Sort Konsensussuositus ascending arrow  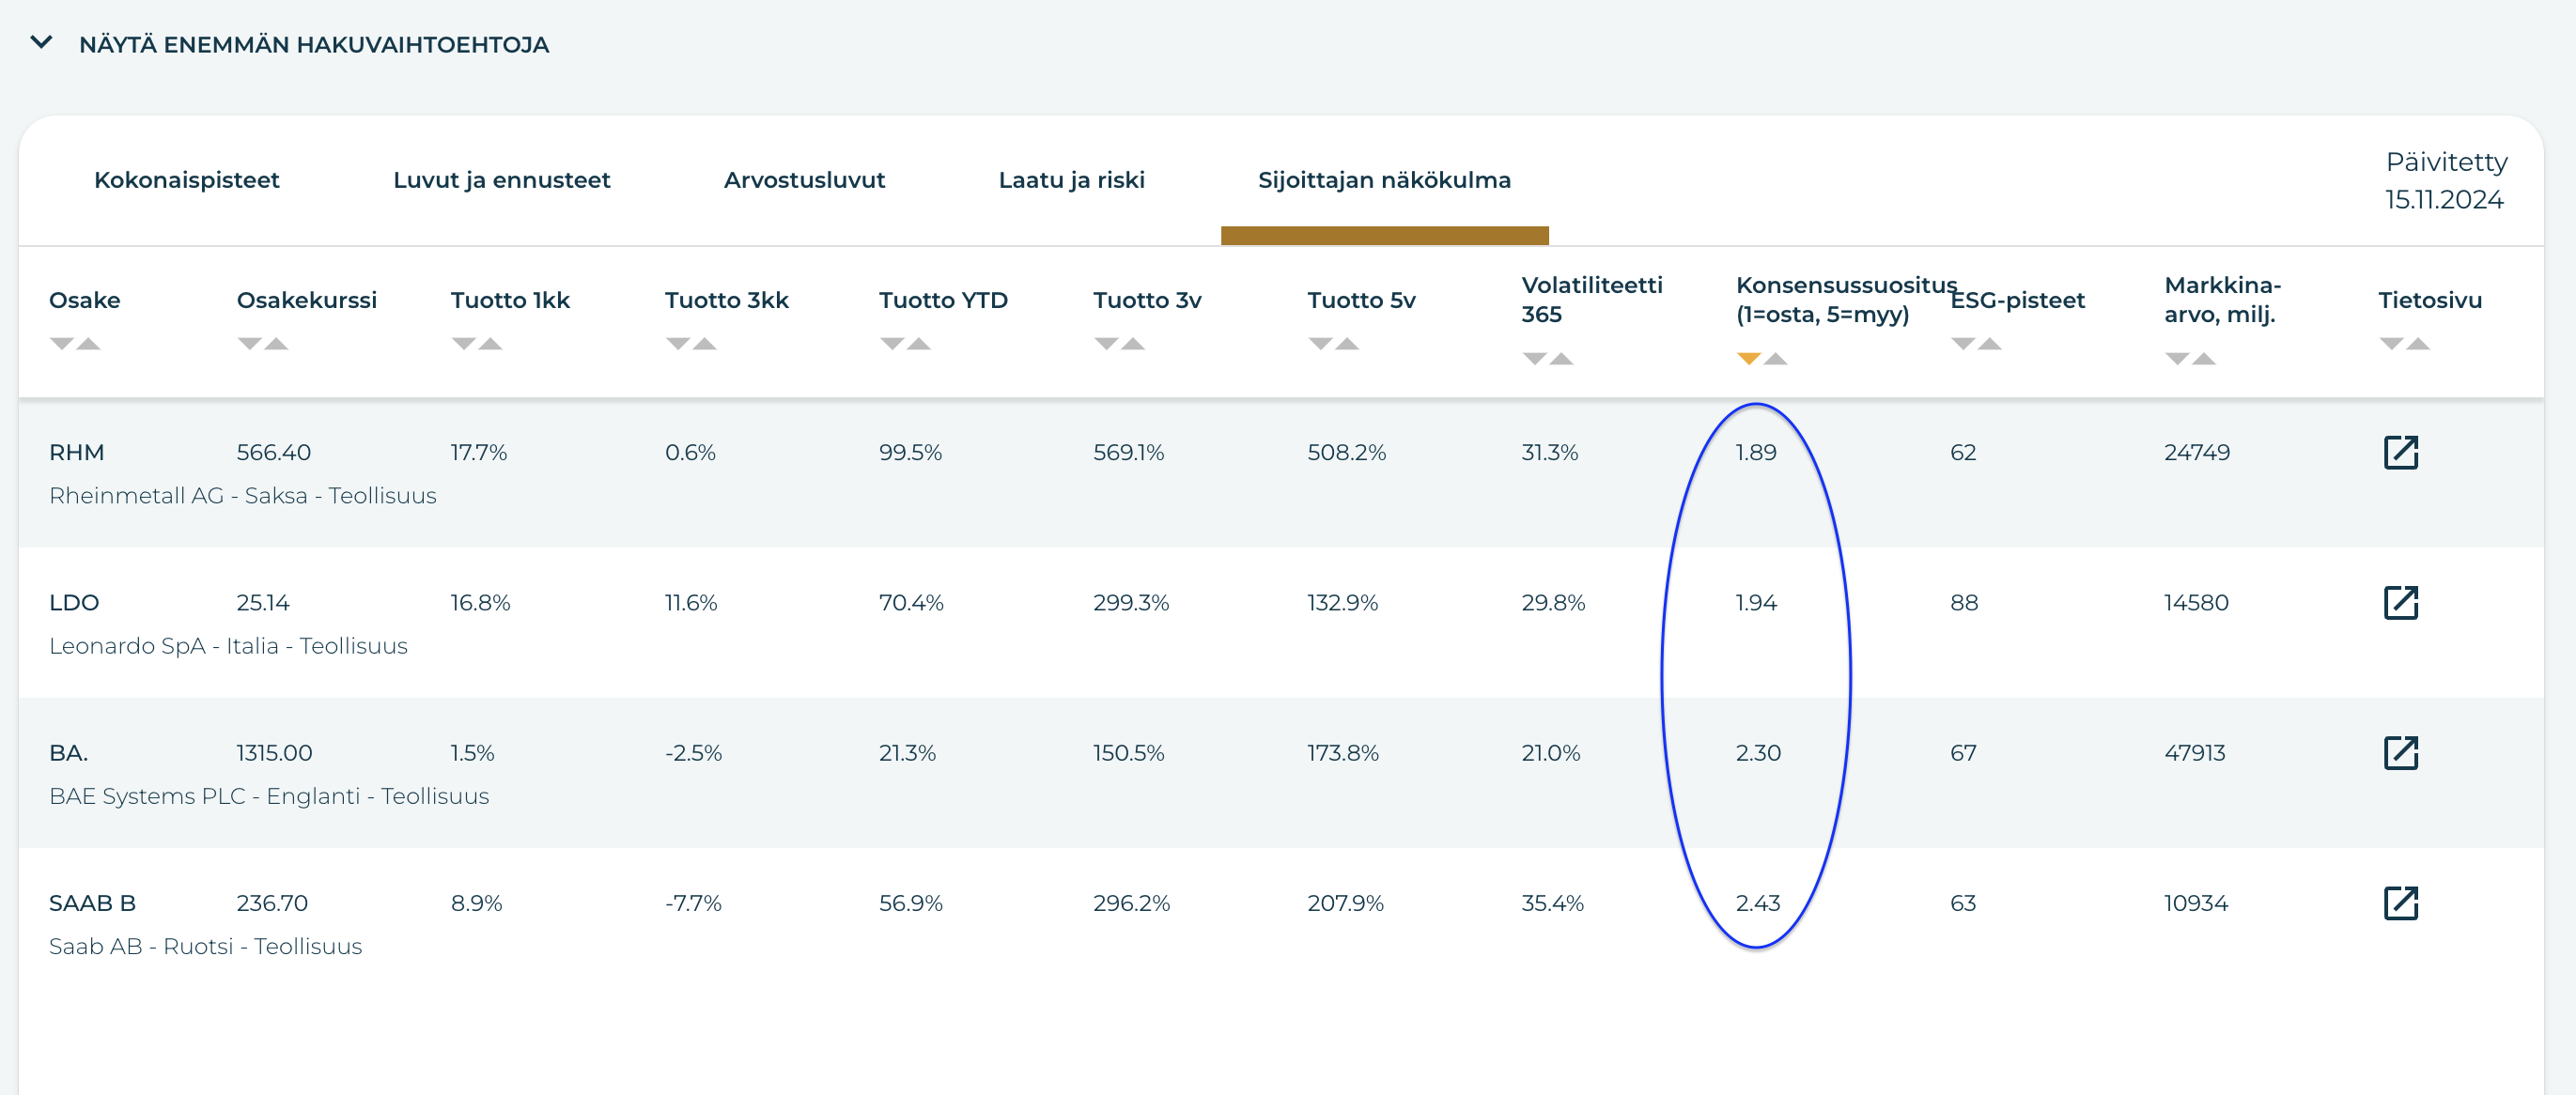click(x=1775, y=358)
